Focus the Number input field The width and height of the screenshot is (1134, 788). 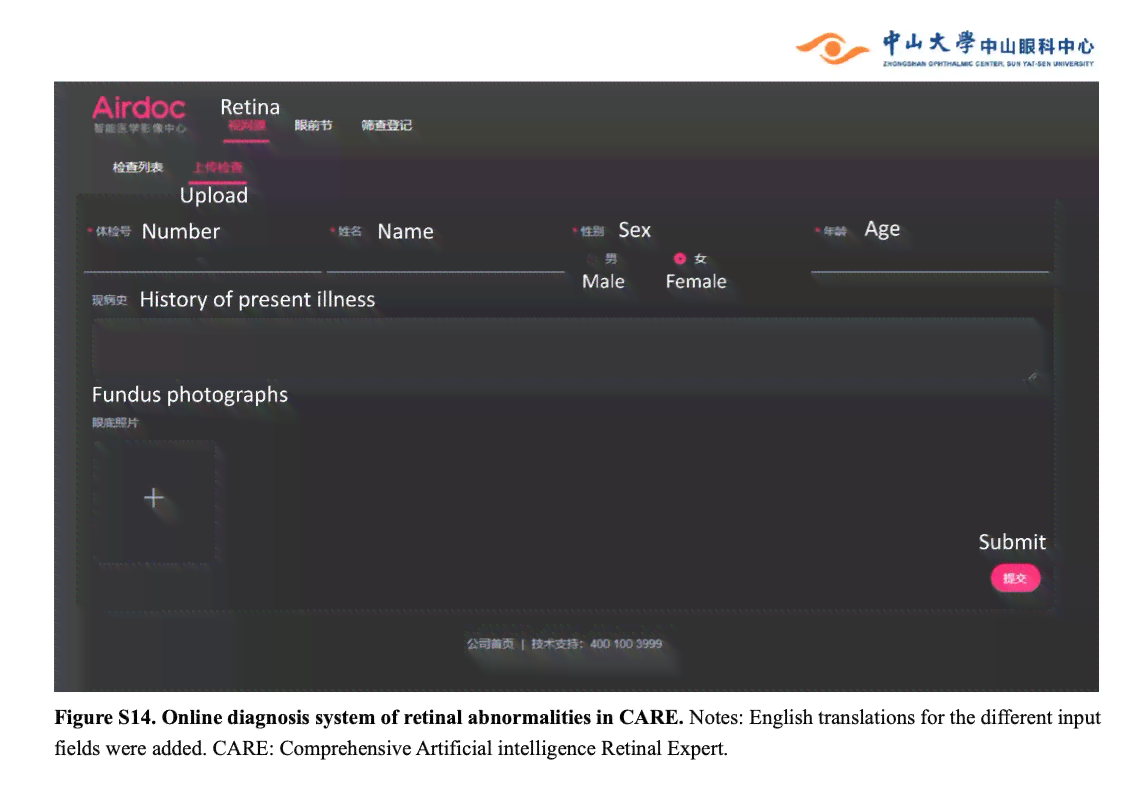202,259
